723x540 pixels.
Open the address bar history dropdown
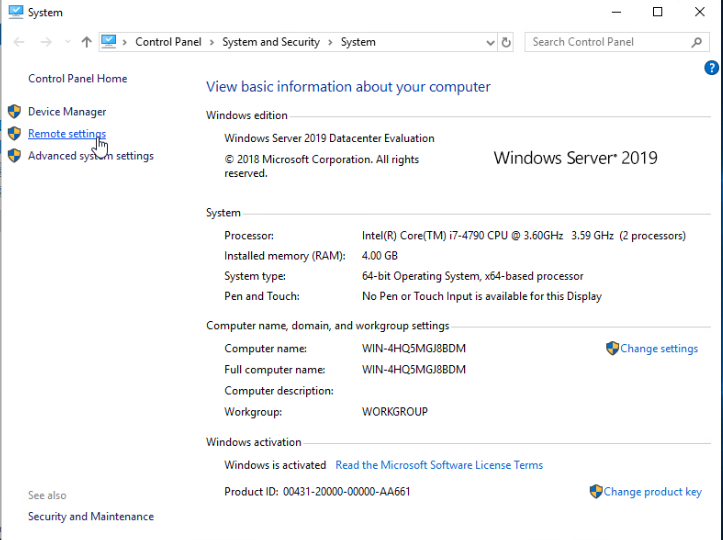pyautogui.click(x=490, y=43)
